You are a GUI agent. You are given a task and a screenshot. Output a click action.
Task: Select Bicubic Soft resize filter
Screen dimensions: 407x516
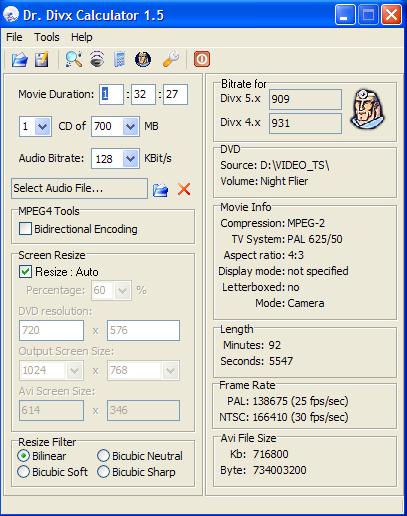tap(23, 472)
